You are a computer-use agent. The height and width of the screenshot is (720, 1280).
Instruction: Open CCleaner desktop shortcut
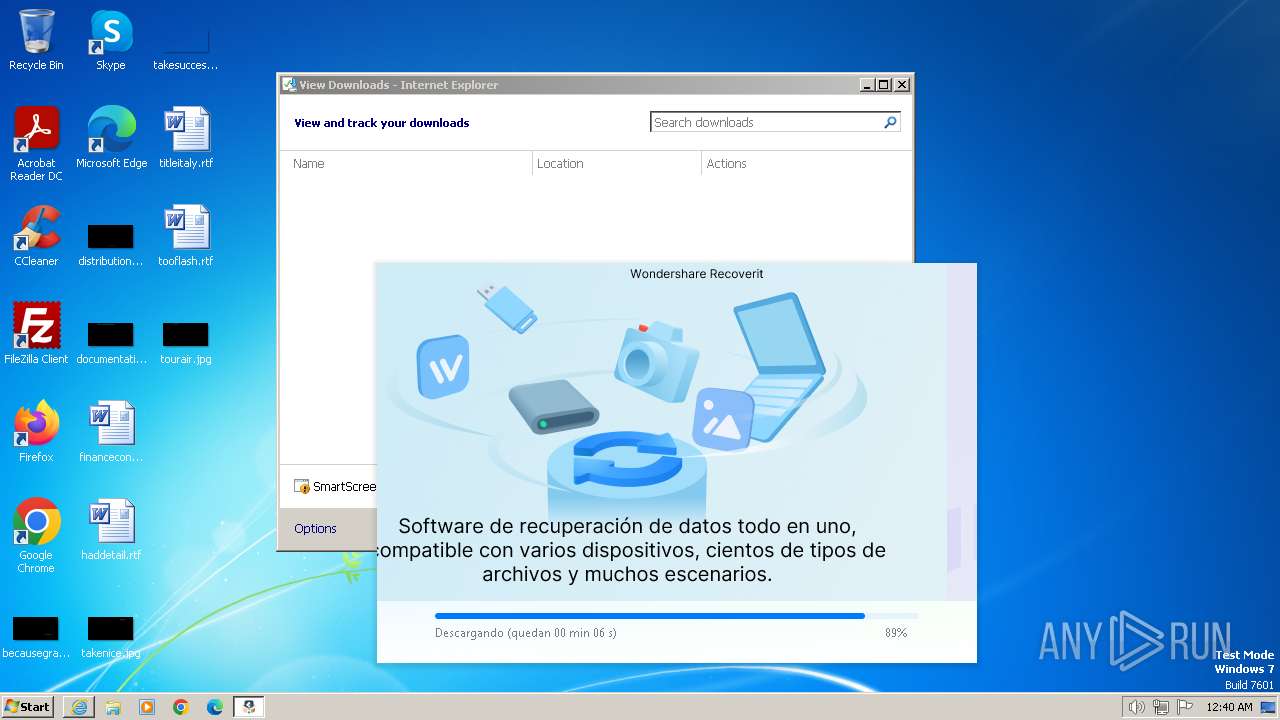coord(36,236)
